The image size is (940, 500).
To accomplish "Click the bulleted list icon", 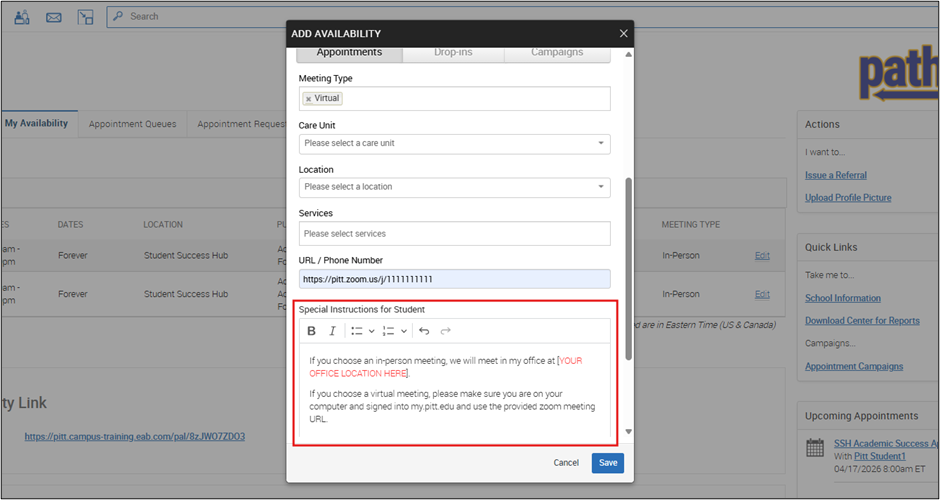I will pos(357,330).
